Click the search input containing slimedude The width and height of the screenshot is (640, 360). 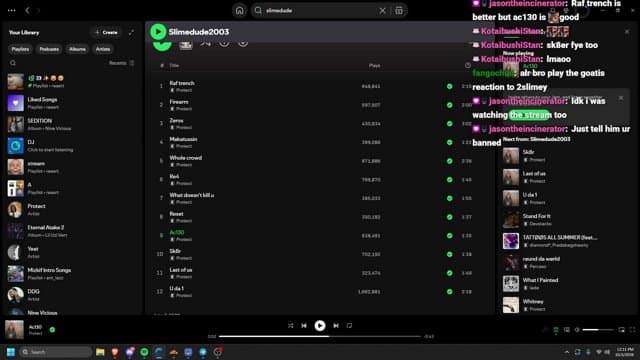pos(320,11)
